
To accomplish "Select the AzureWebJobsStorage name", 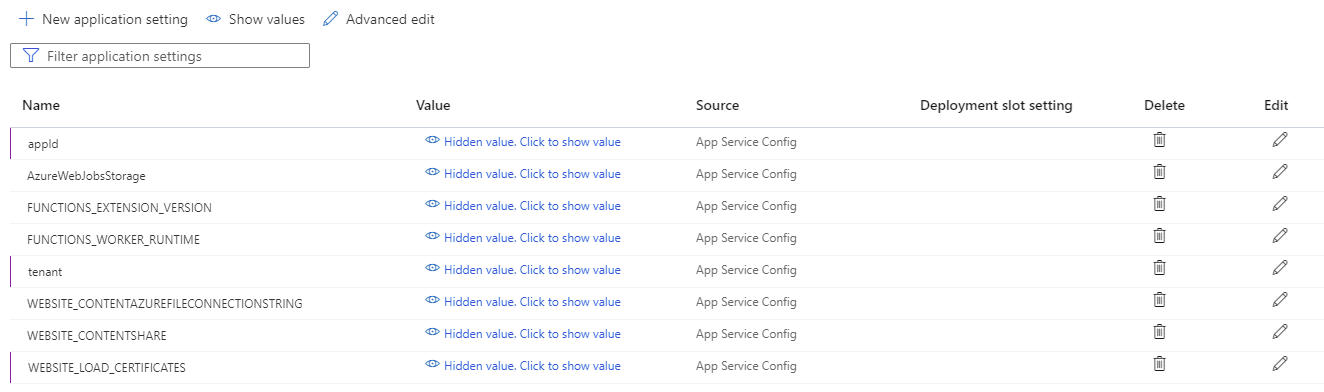I will (x=86, y=176).
